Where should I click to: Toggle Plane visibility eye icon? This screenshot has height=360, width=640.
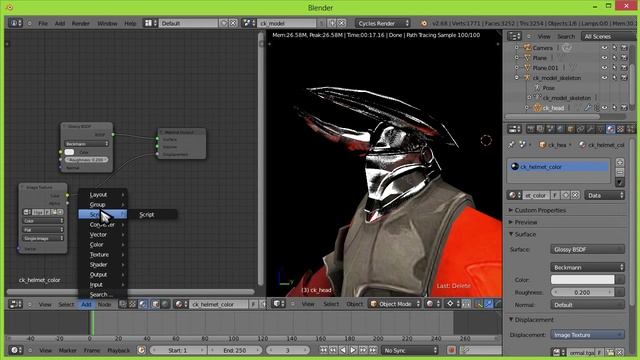pos(604,58)
